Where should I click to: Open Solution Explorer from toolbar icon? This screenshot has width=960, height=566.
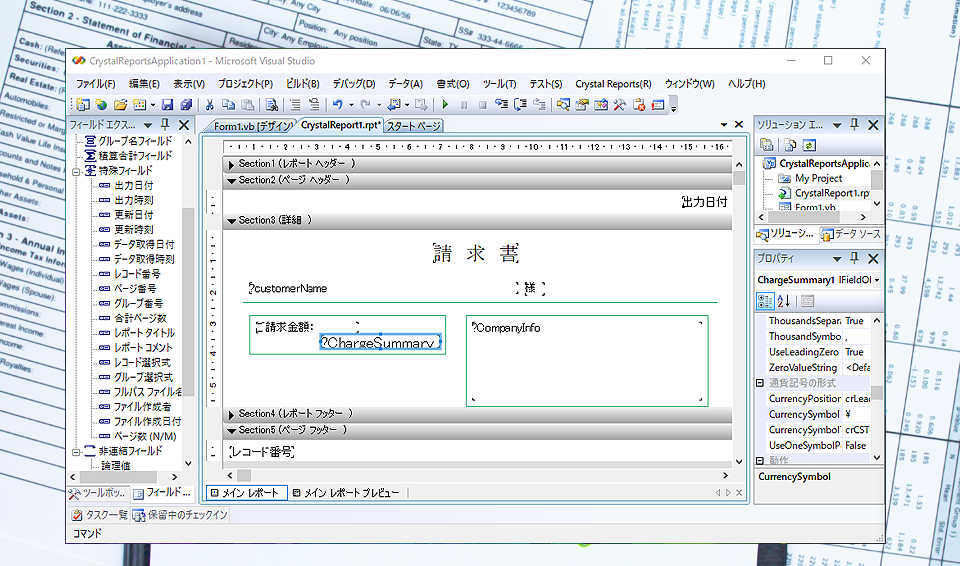coord(563,105)
